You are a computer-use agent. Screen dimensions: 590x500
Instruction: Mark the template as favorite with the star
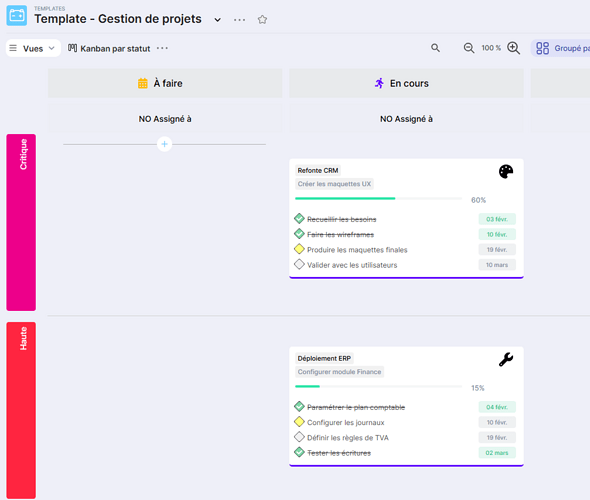pos(262,19)
